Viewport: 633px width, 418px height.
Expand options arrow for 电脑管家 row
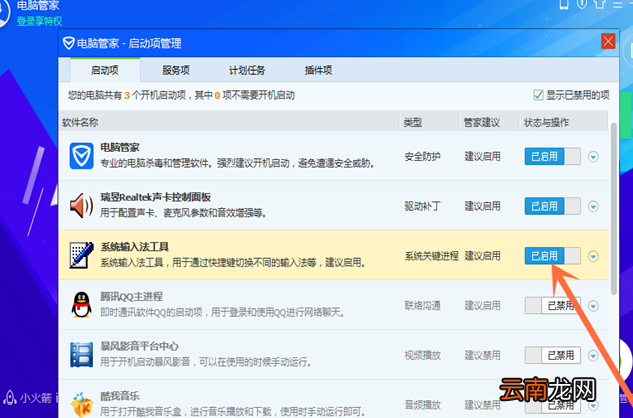point(593,157)
